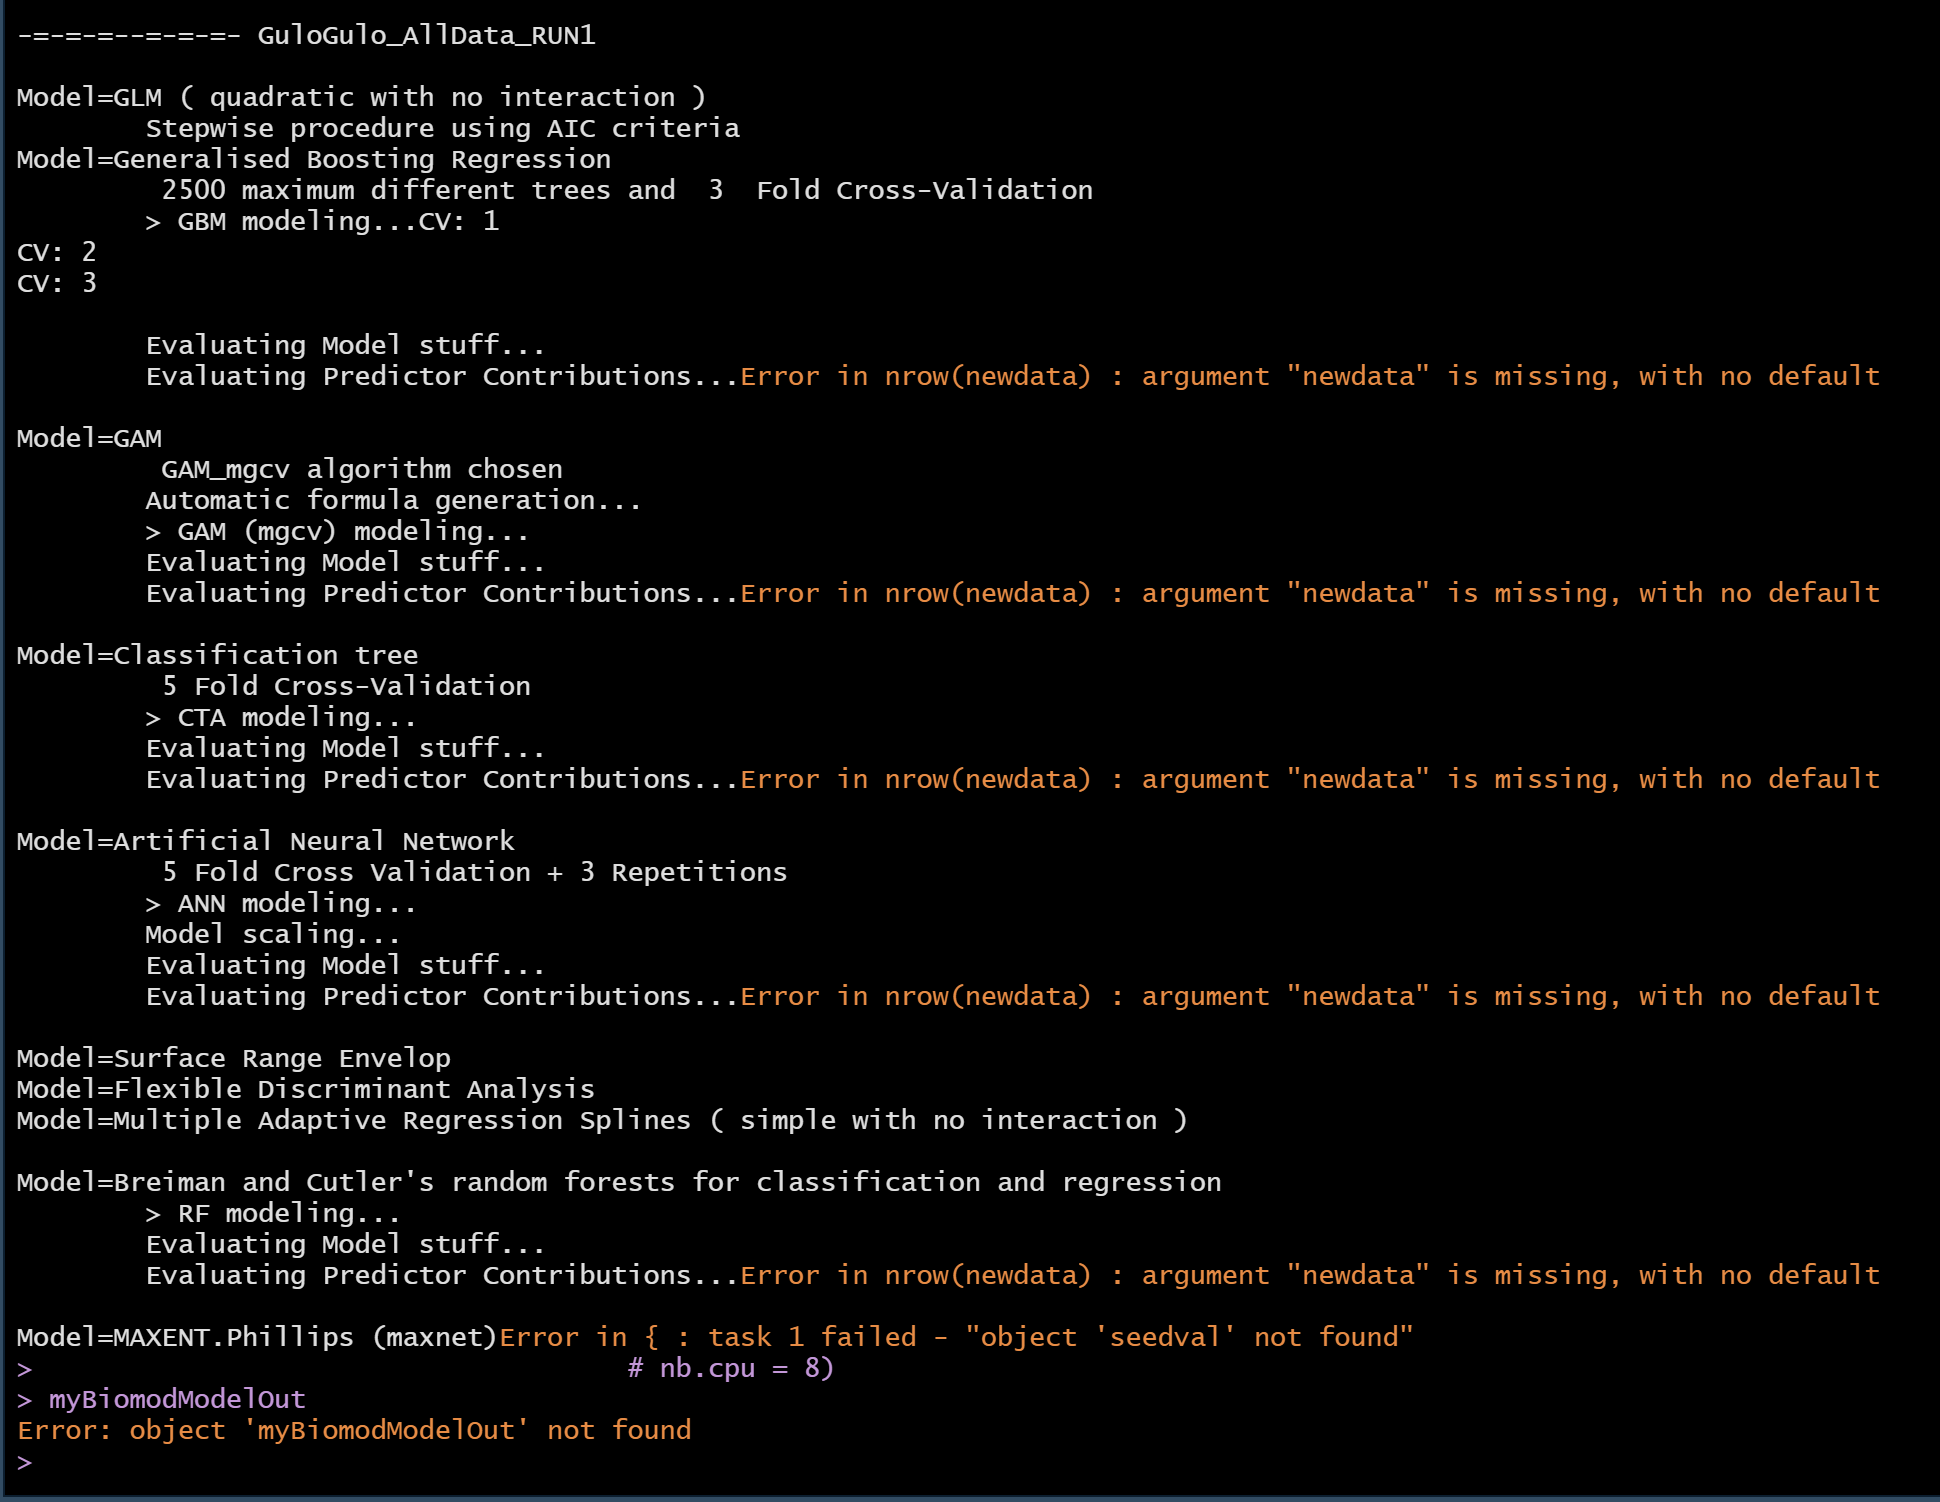
Task: Click the Flexible Discriminant Analysis text
Action: [305, 1088]
